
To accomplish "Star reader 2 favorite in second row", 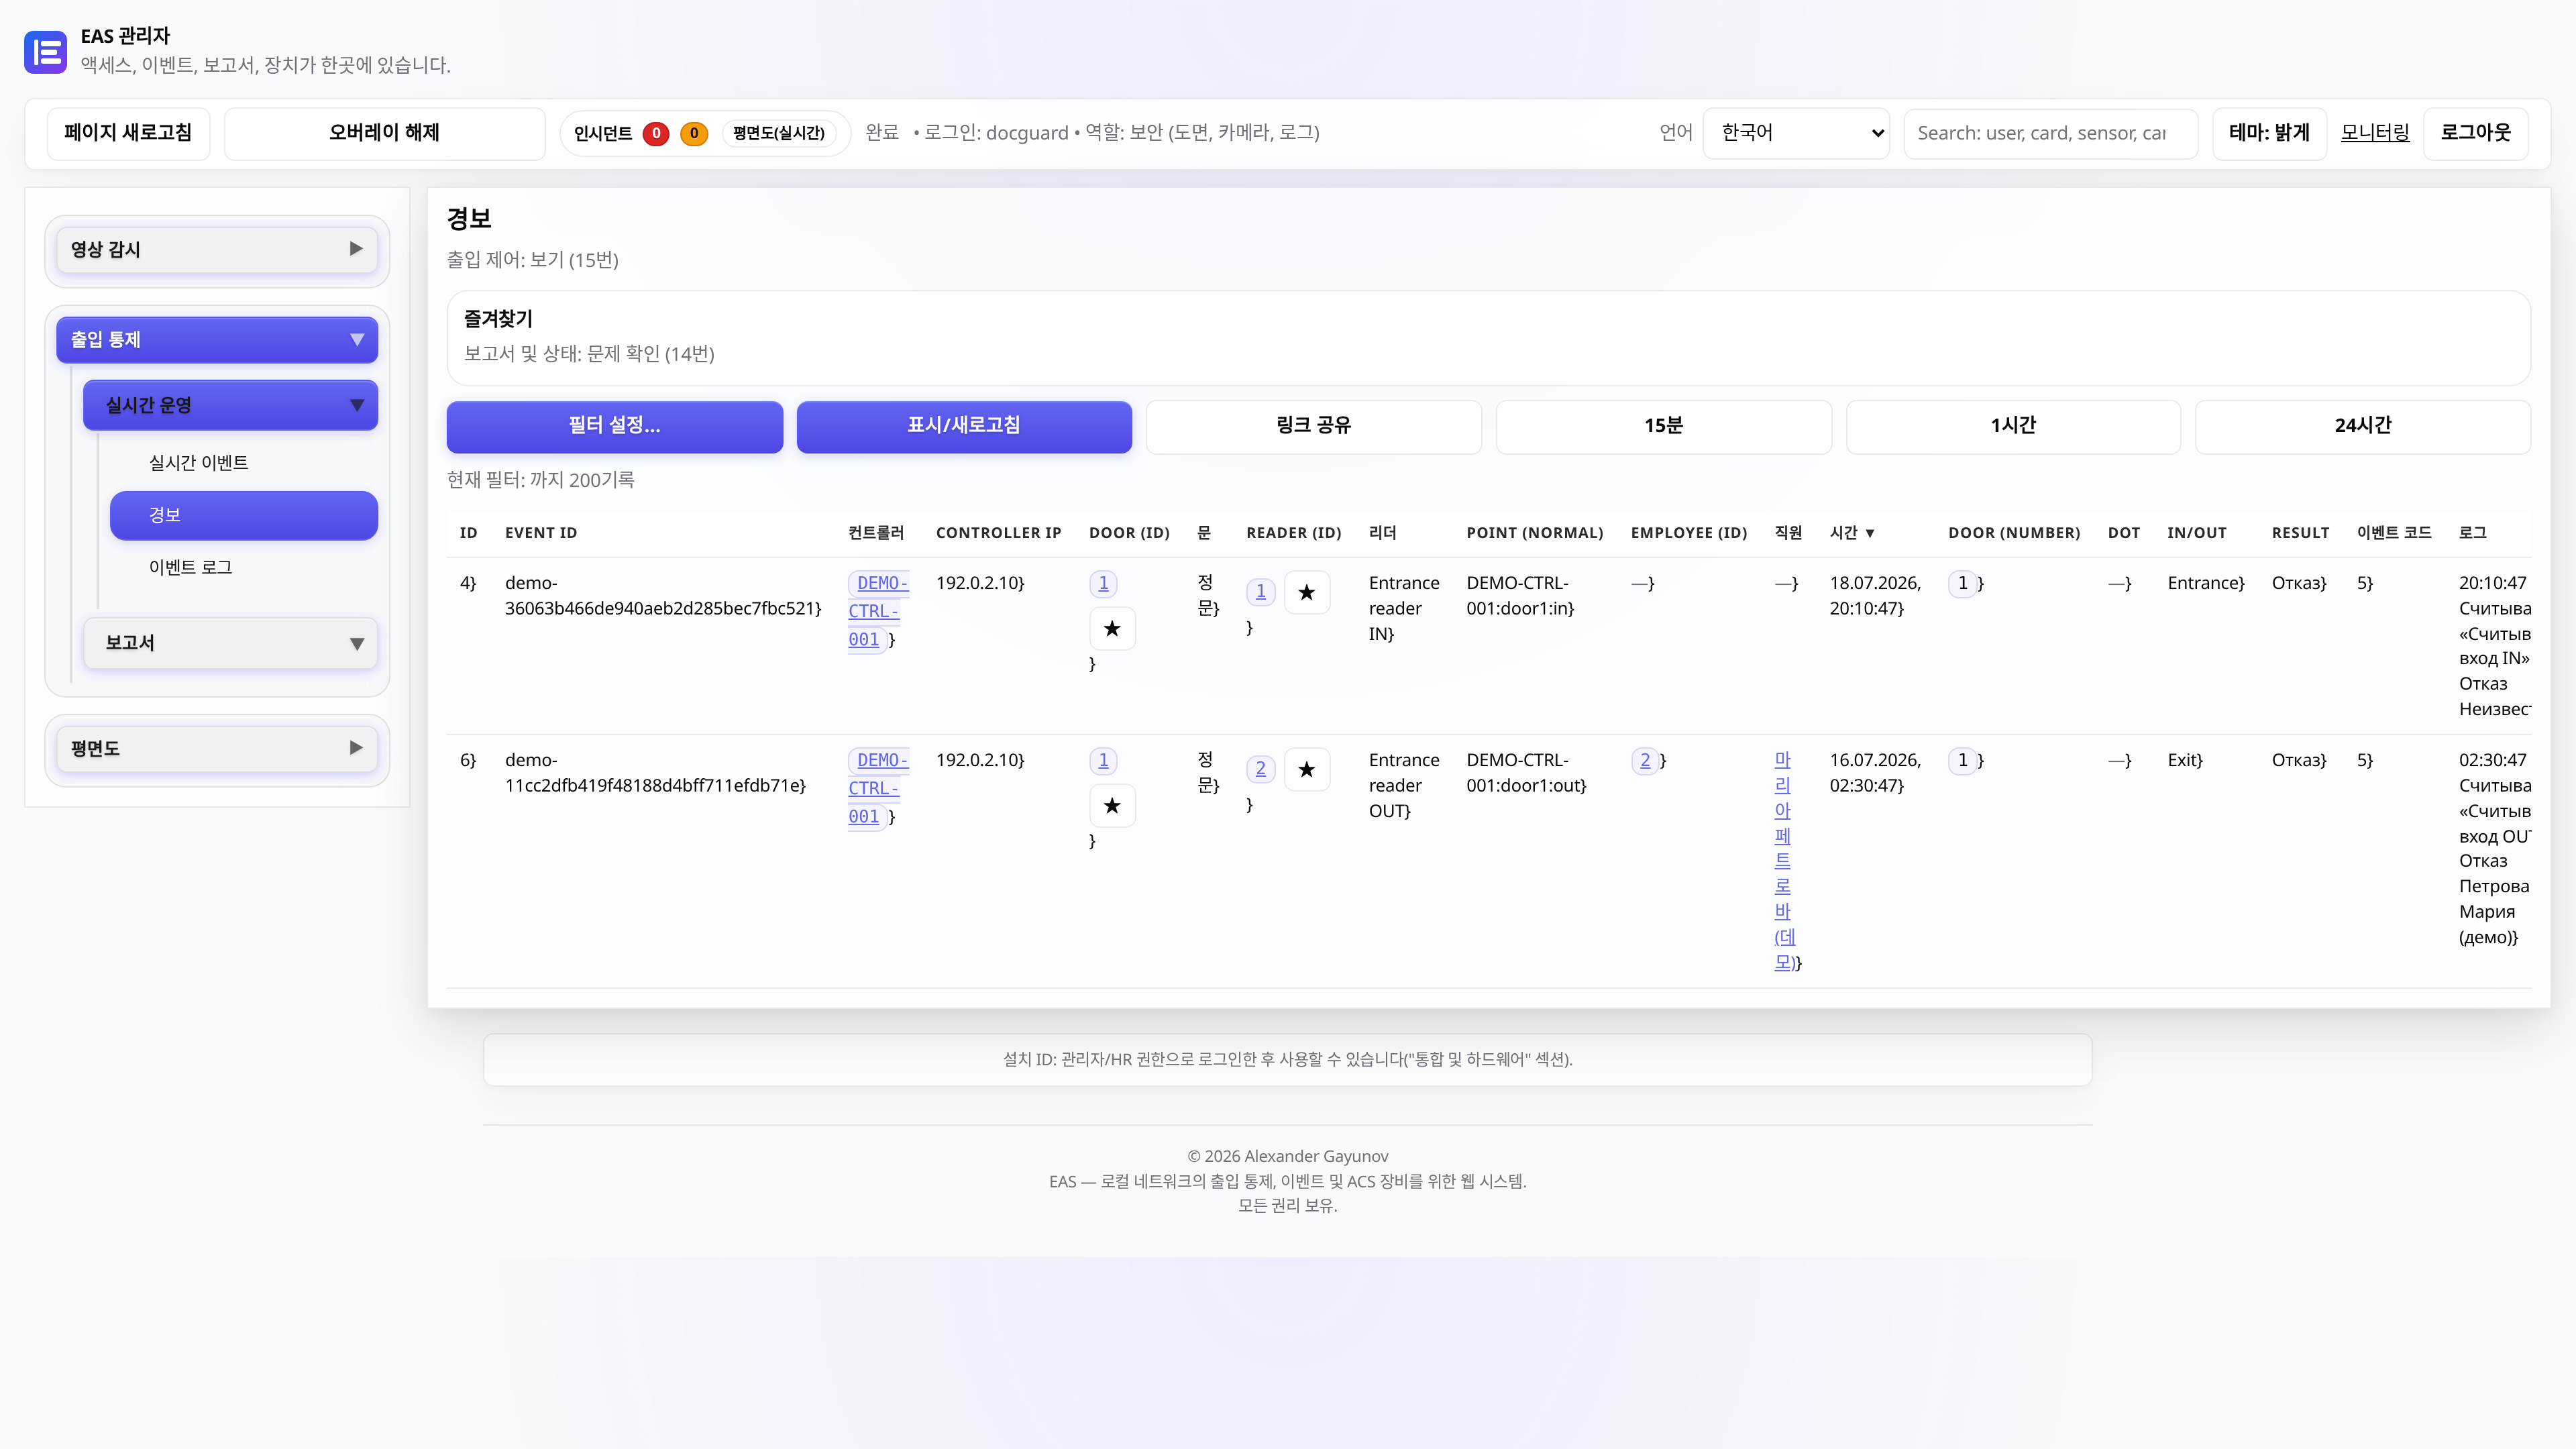I will 1306,770.
